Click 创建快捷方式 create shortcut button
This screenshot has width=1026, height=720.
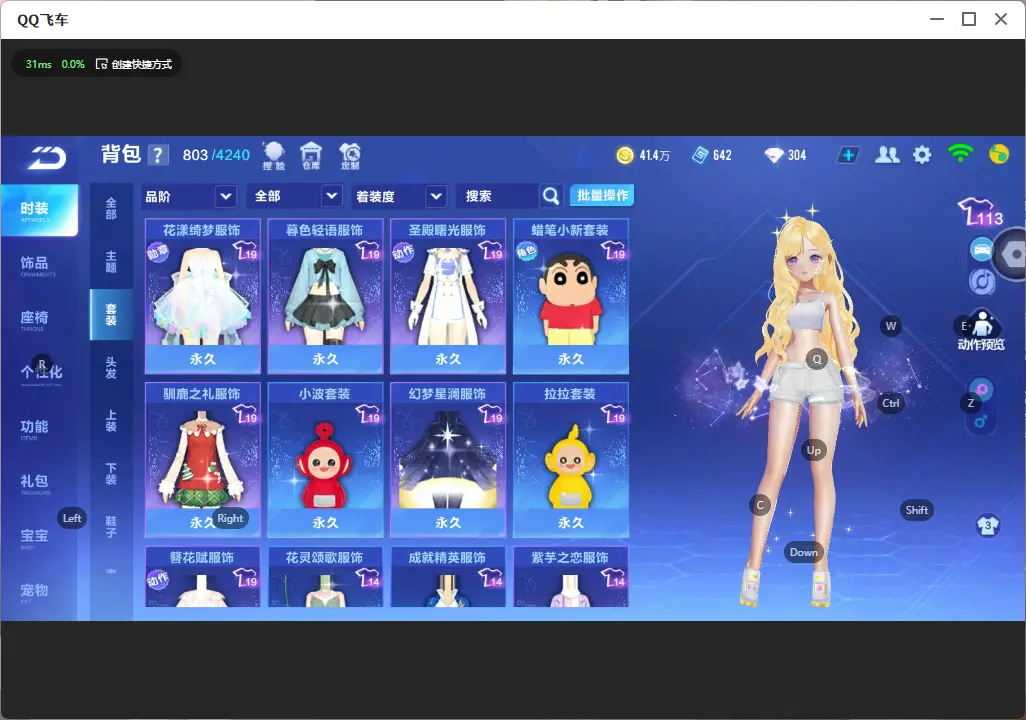pyautogui.click(x=134, y=64)
